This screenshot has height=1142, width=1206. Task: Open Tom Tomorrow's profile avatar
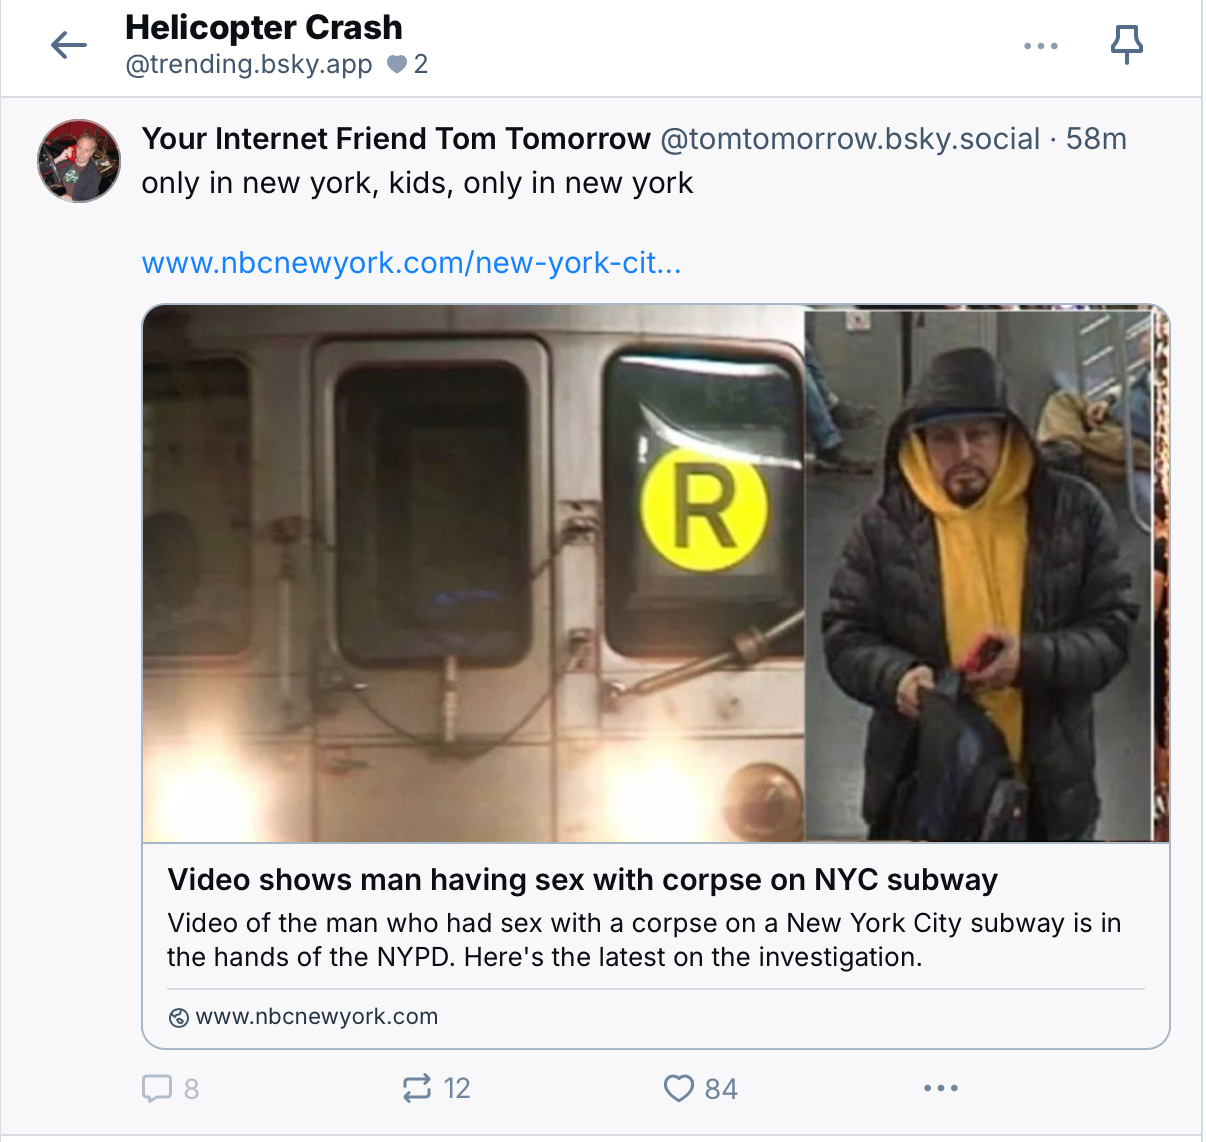(x=79, y=161)
